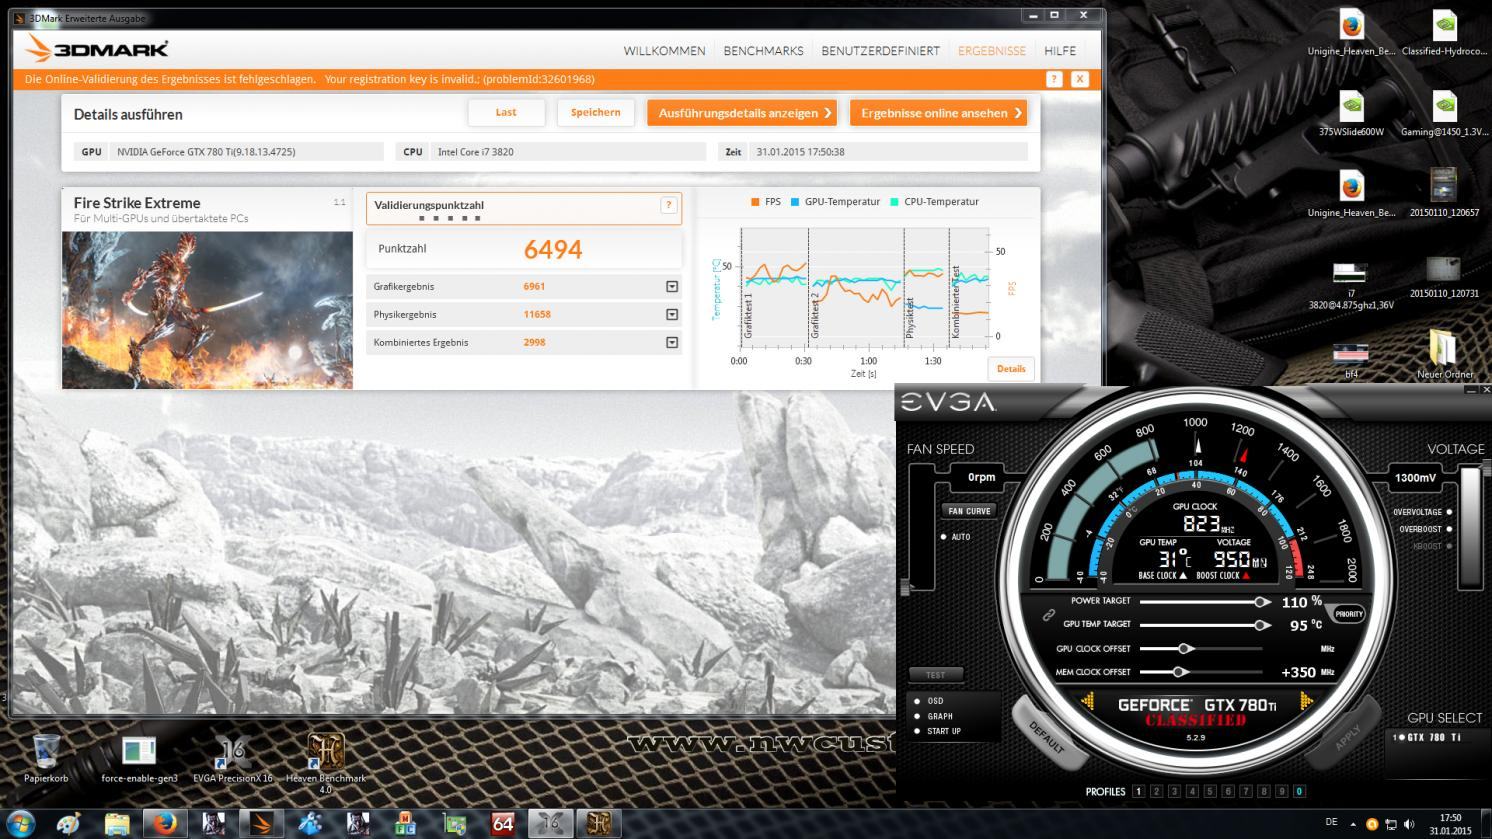Image resolution: width=1492 pixels, height=839 pixels.
Task: Toggle OVERBOOST option
Action: pyautogui.click(x=1426, y=529)
